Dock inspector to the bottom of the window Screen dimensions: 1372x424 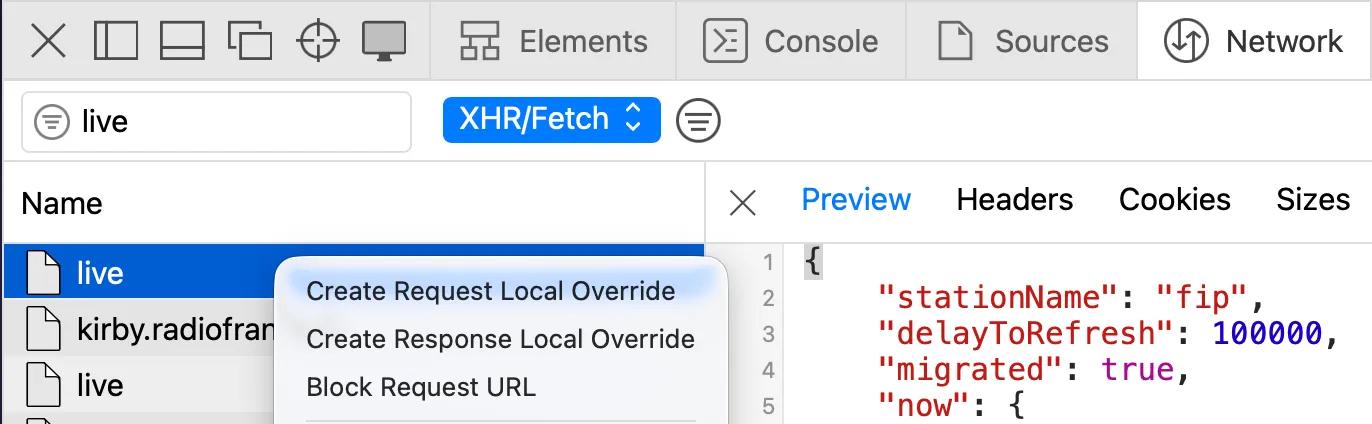pyautogui.click(x=182, y=41)
